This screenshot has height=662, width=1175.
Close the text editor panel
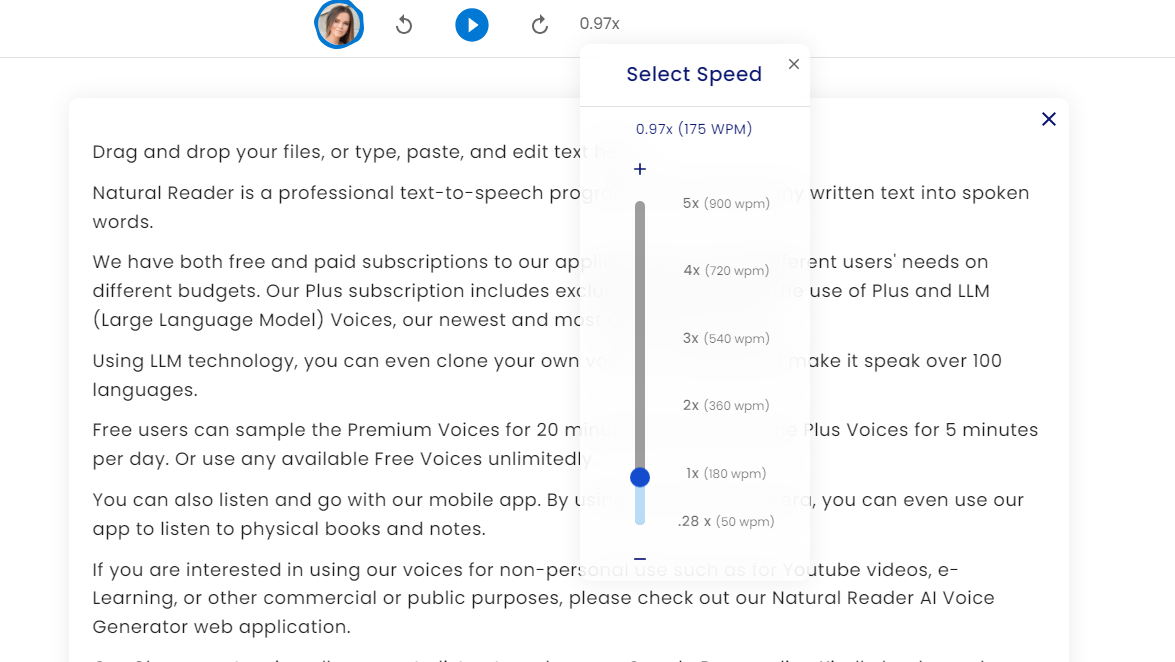pos(1048,119)
